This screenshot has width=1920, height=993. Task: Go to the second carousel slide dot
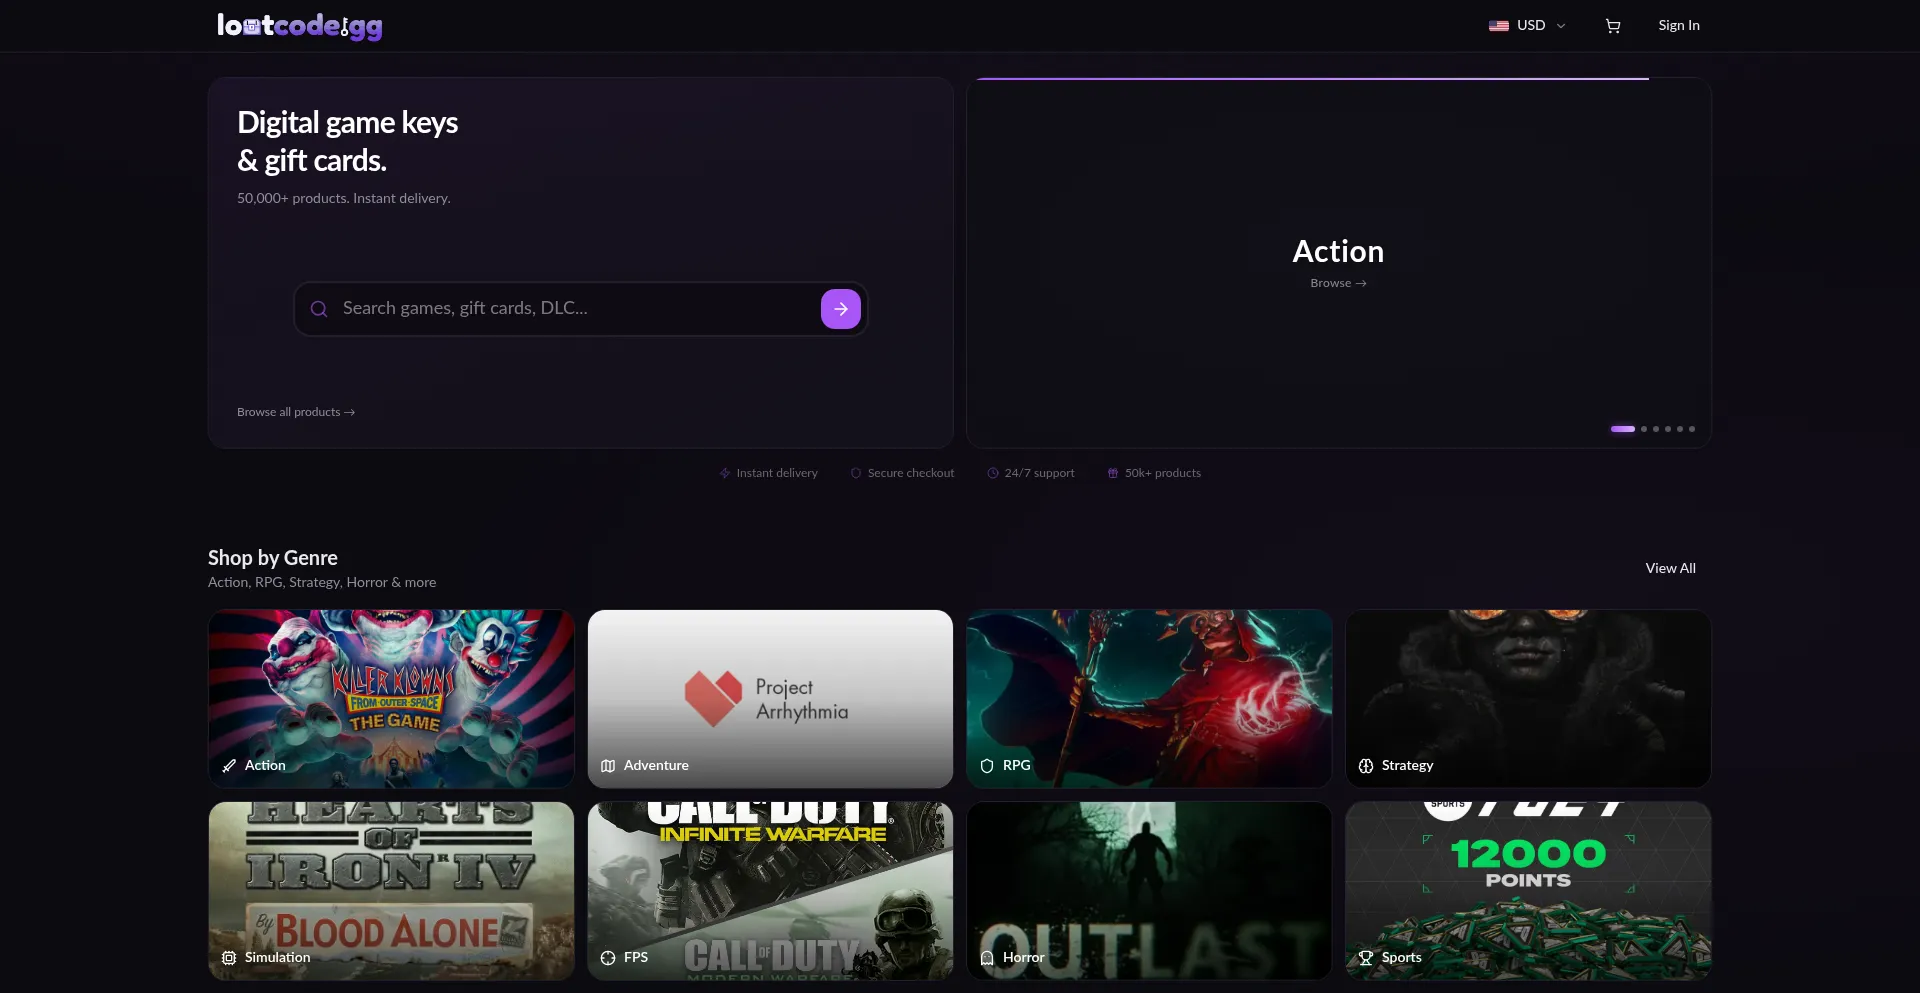[1644, 429]
